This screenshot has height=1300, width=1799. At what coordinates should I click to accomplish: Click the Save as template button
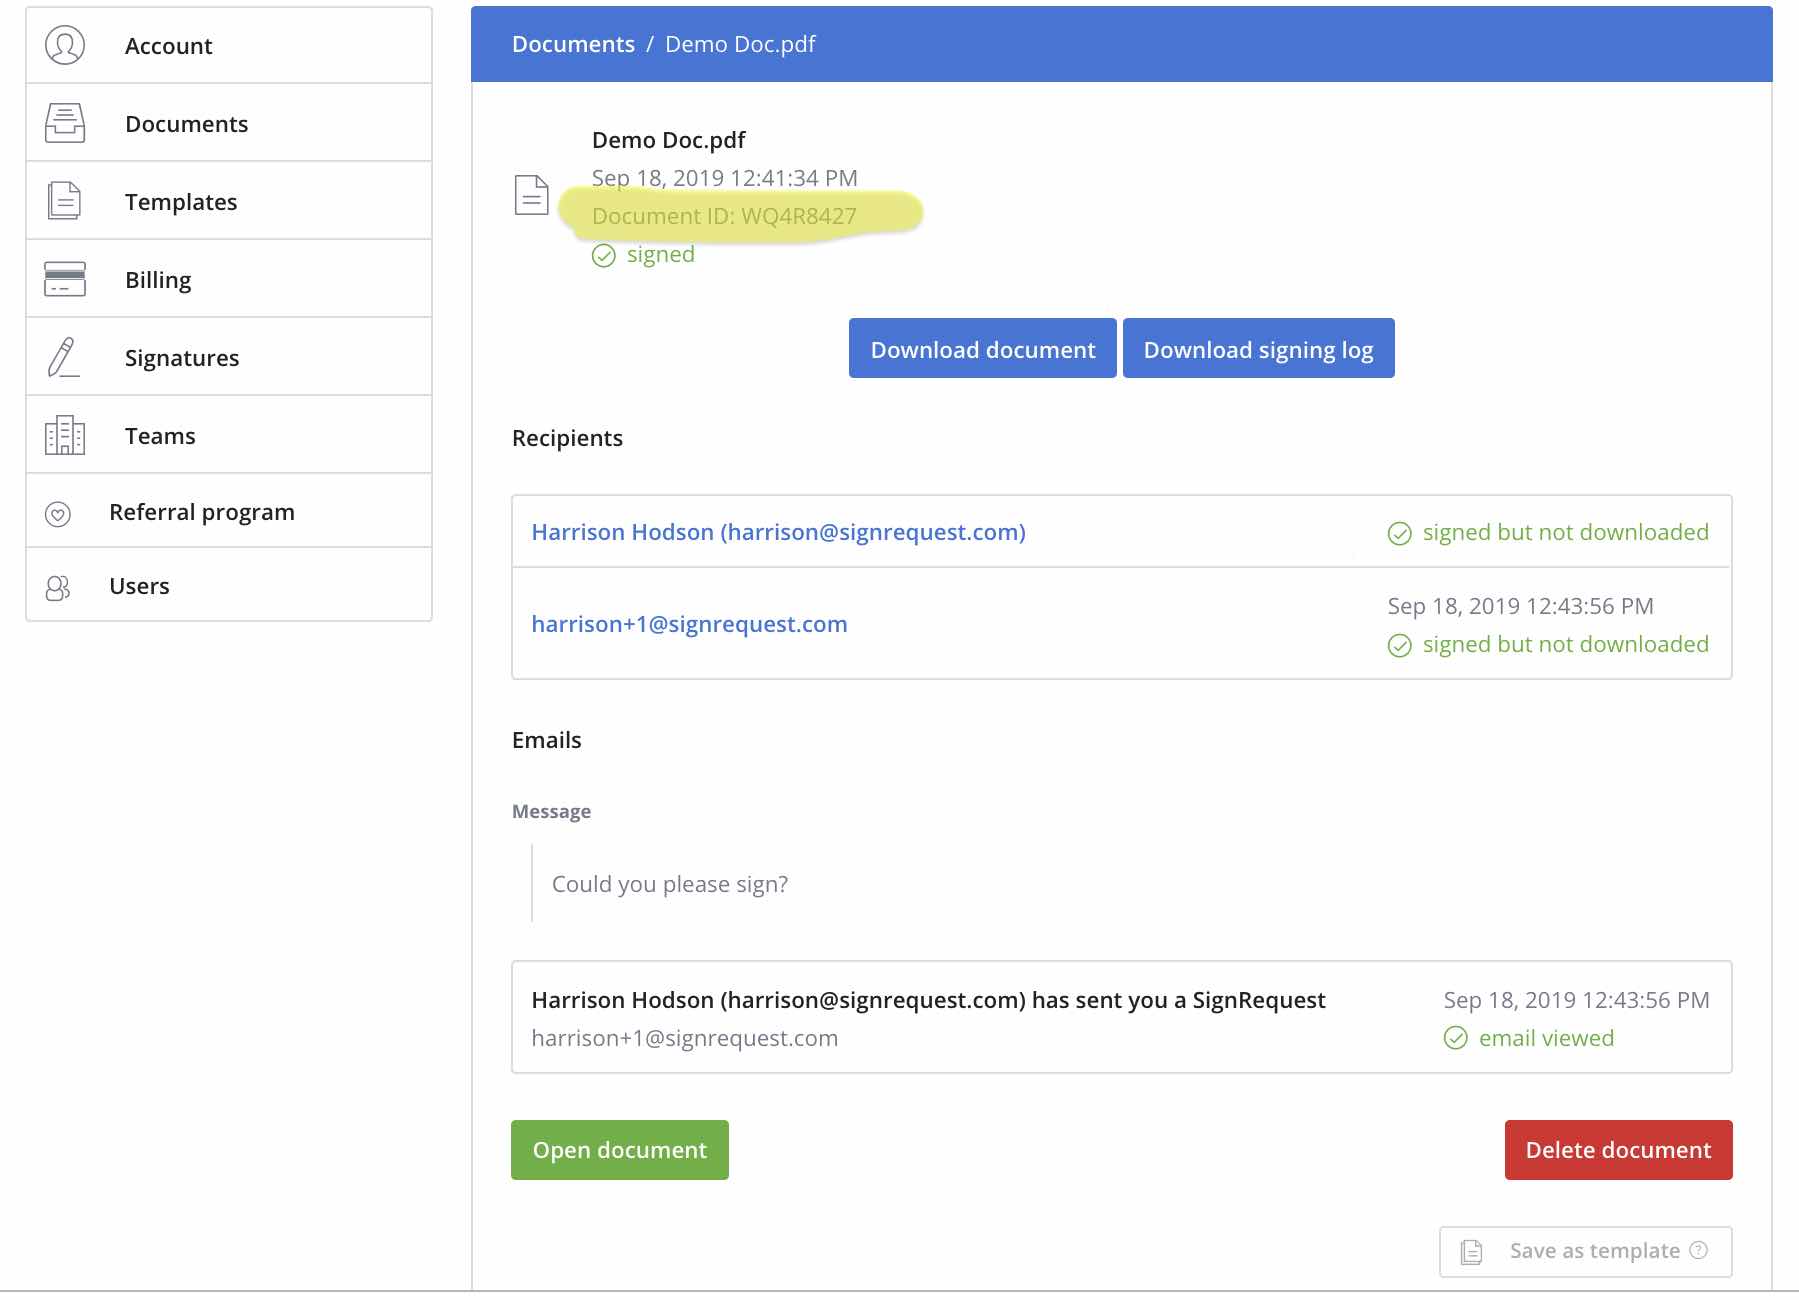pyautogui.click(x=1586, y=1252)
